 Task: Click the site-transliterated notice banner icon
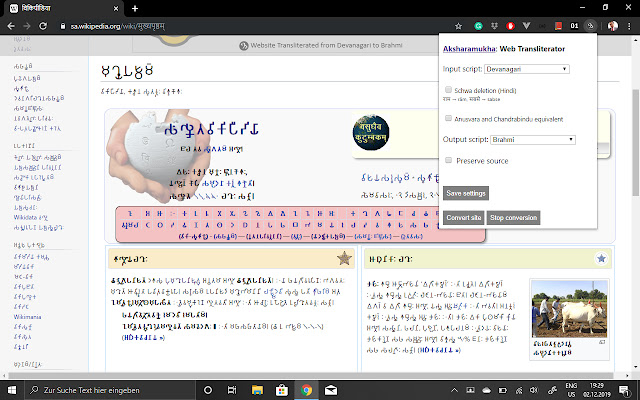point(244,46)
